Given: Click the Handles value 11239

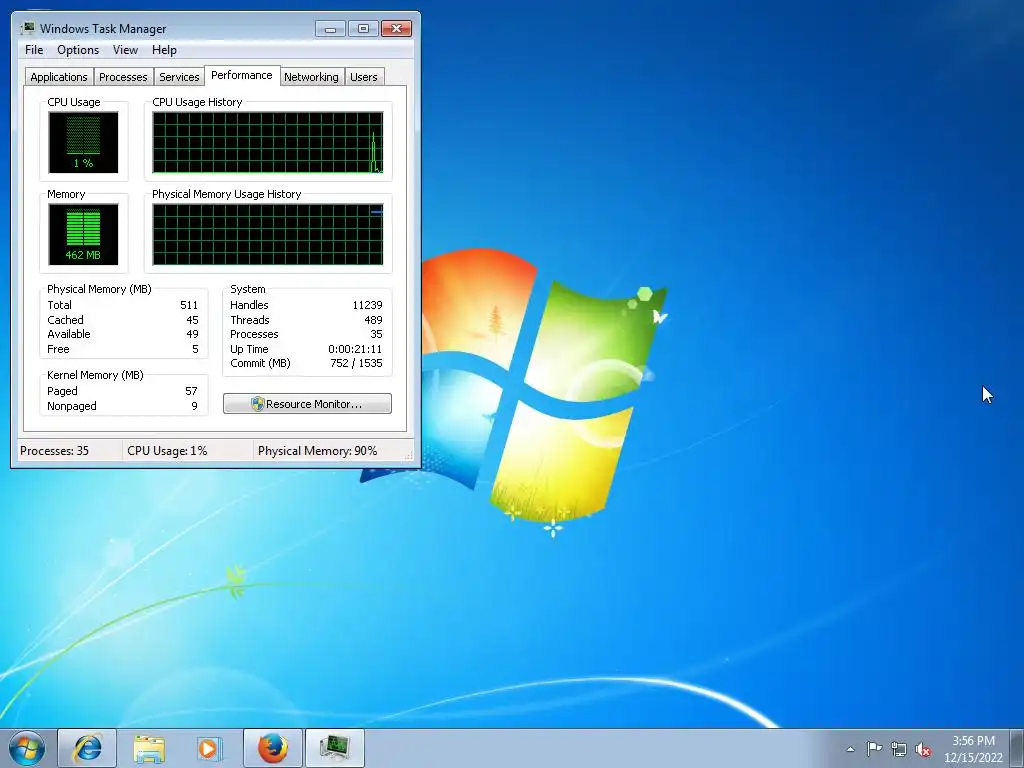Looking at the screenshot, I should point(367,305).
